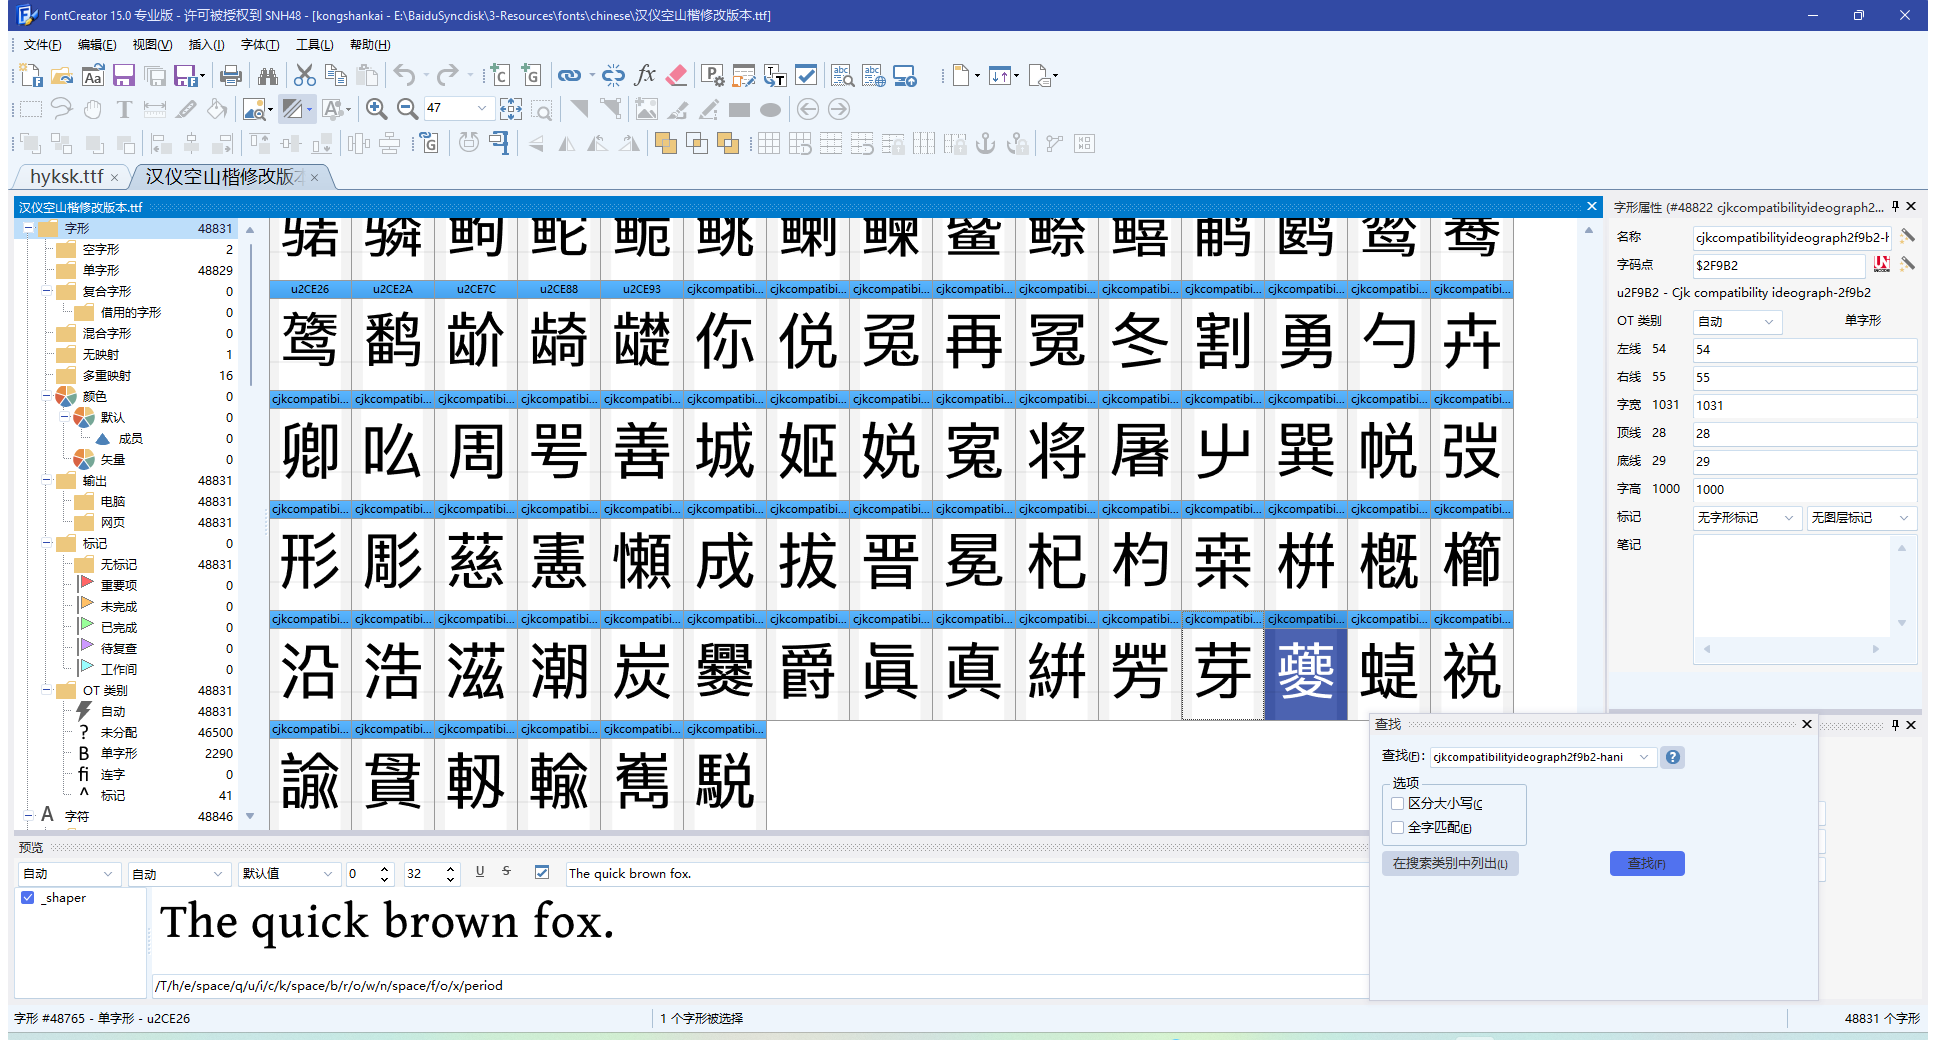This screenshot has width=1936, height=1040.
Task: Click the pink eraser icon
Action: click(x=676, y=76)
